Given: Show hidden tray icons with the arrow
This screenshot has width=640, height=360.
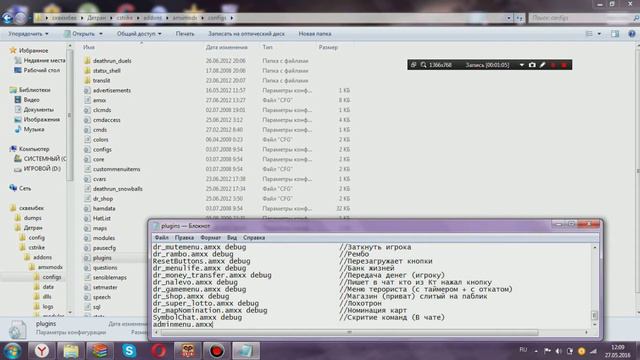Looking at the screenshot, I should 536,351.
